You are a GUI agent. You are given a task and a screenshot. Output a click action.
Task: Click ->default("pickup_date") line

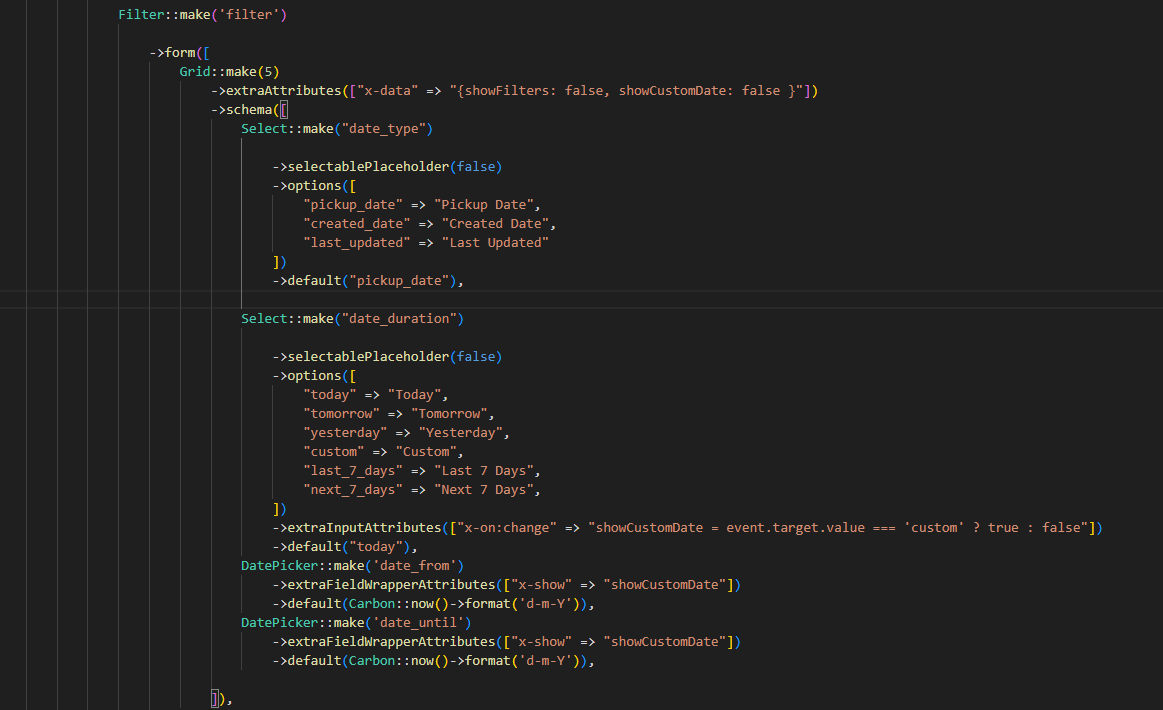368,280
